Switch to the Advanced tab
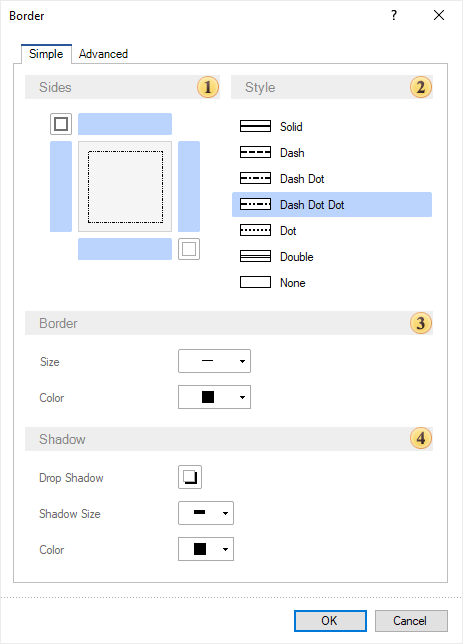The height and width of the screenshot is (644, 463). tap(103, 54)
